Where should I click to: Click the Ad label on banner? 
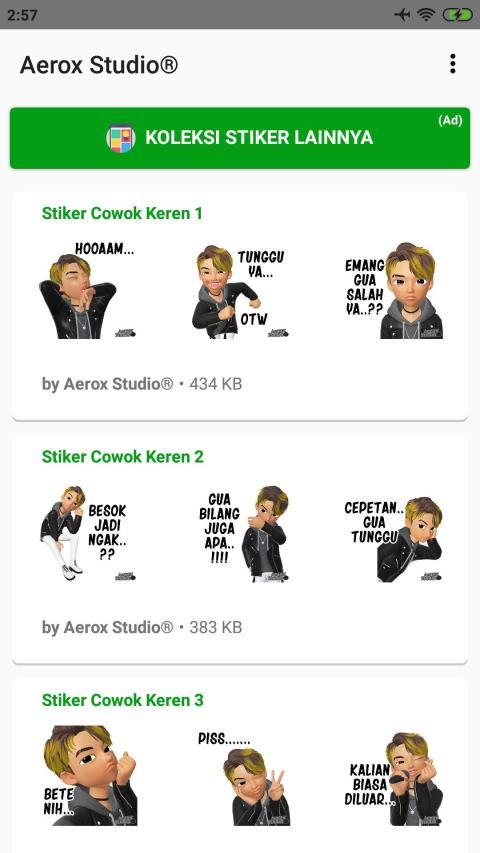coord(450,120)
